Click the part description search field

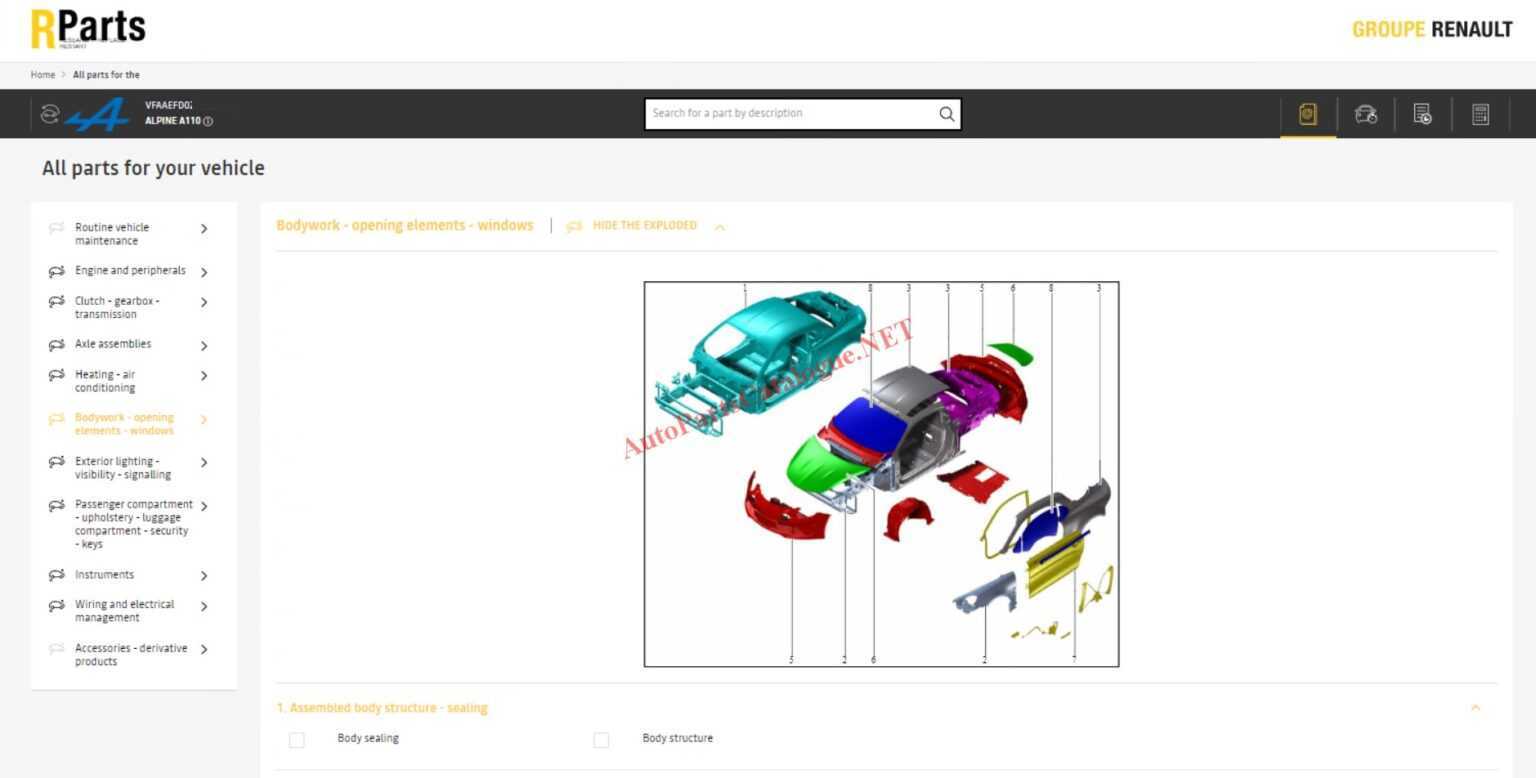pos(790,114)
